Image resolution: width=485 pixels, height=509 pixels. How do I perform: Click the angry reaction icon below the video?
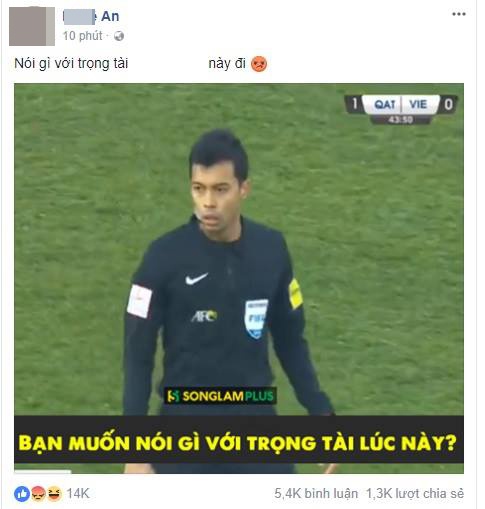point(38,493)
